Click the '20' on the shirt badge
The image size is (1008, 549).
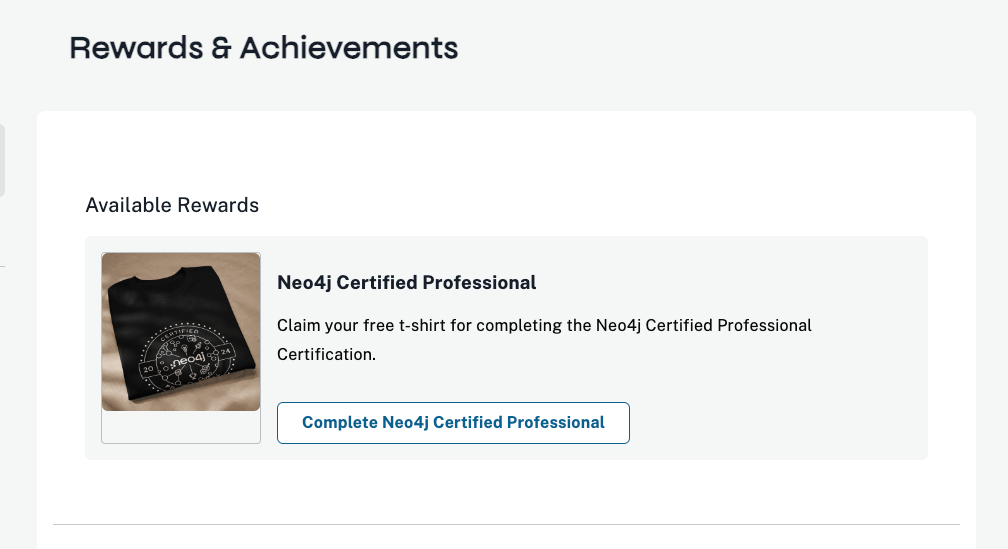click(x=148, y=369)
